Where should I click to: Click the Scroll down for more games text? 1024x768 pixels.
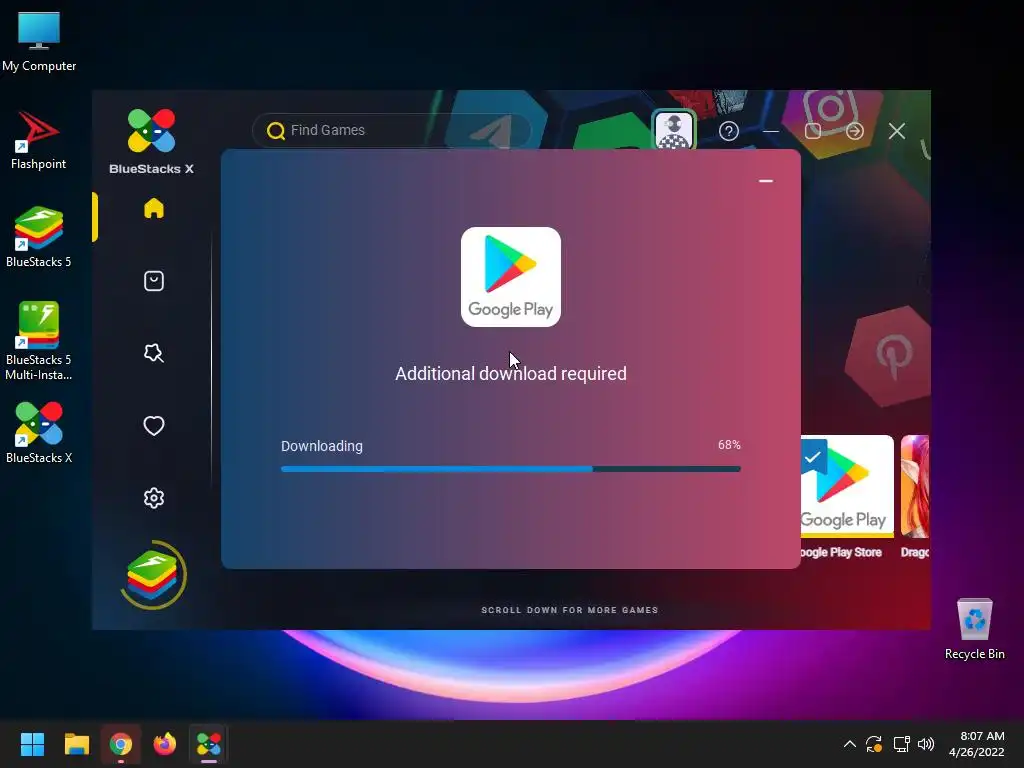[569, 610]
